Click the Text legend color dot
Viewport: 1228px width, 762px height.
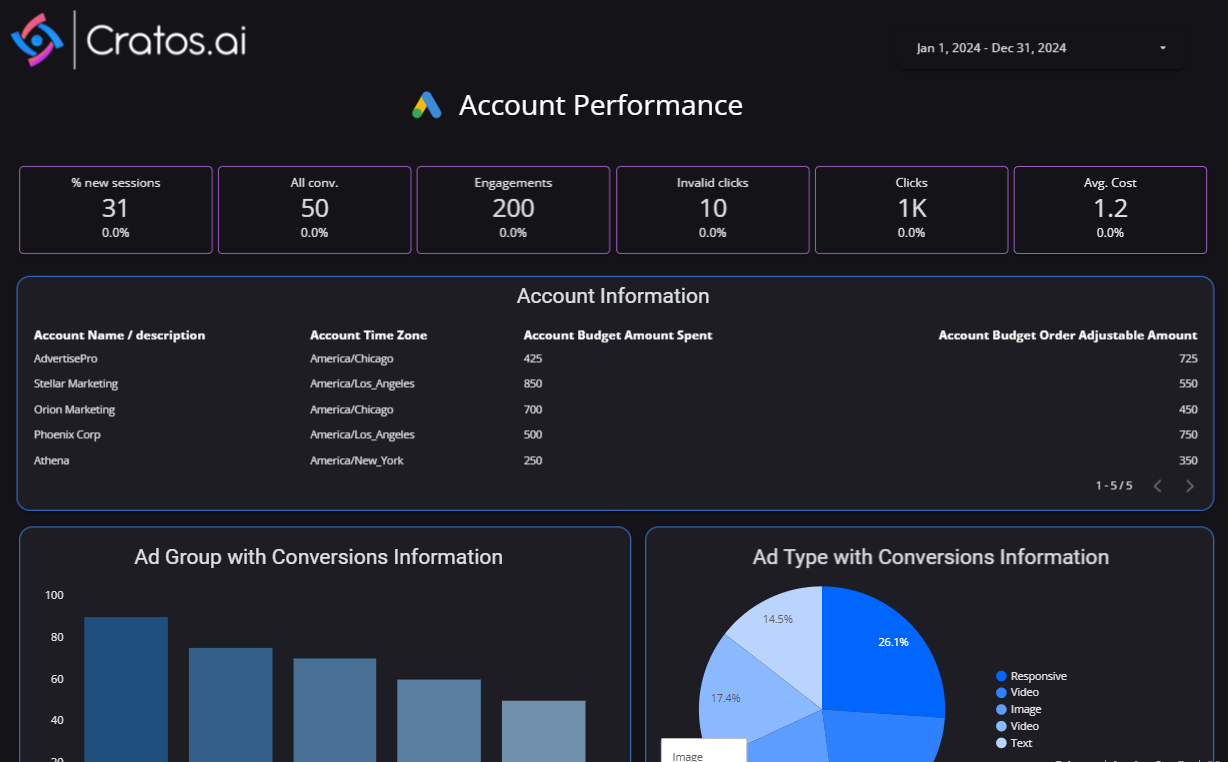point(1001,743)
